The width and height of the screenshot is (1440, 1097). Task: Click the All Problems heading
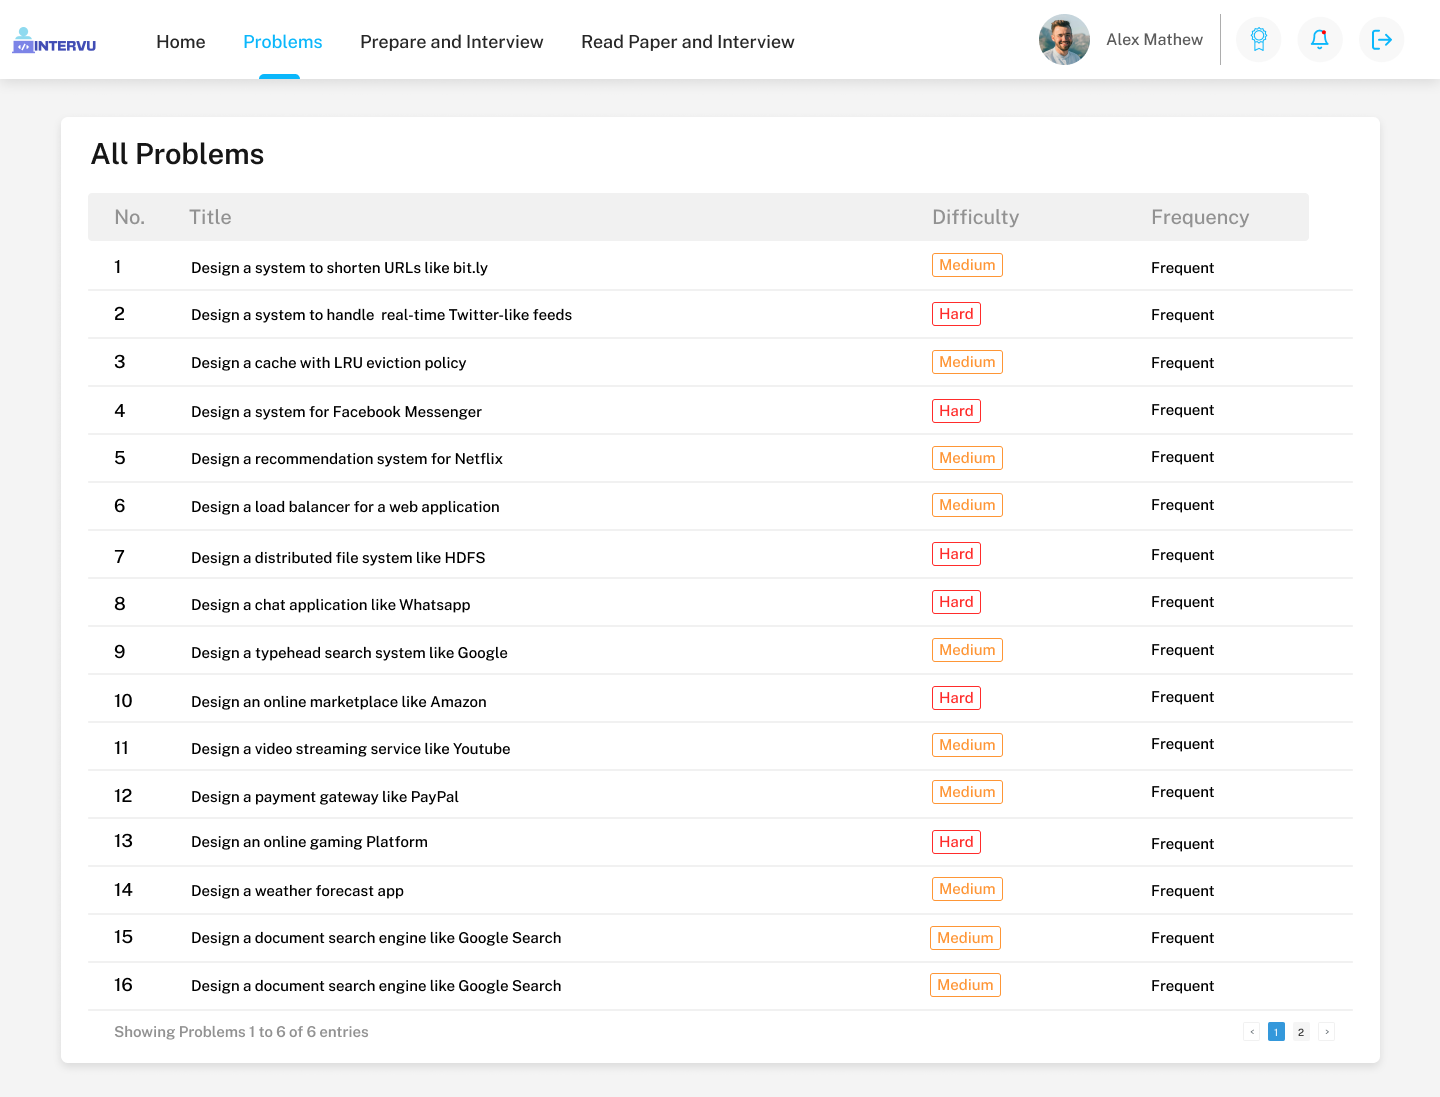(x=178, y=154)
